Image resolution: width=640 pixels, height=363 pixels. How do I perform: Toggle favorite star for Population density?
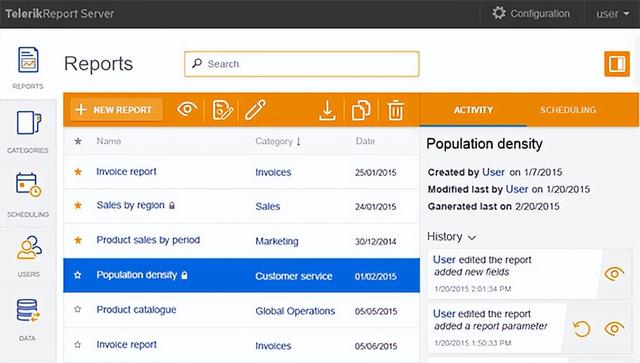(x=78, y=275)
